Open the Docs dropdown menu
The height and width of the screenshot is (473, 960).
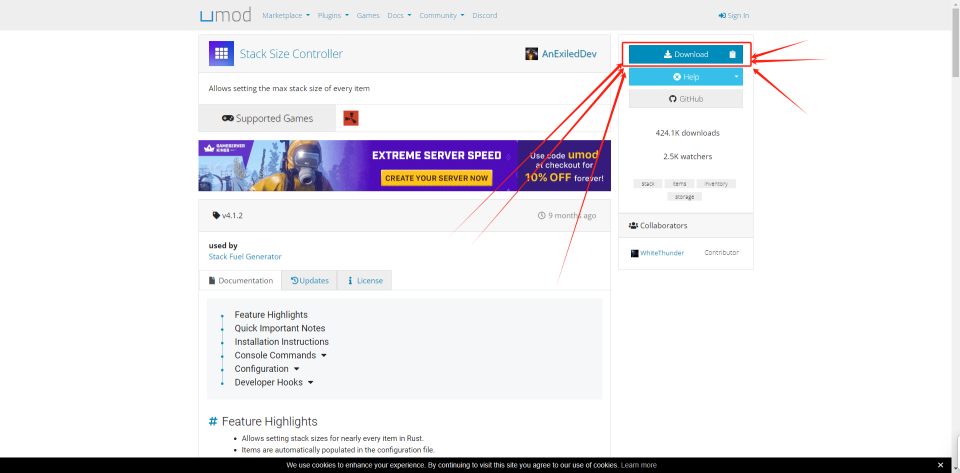pyautogui.click(x=399, y=15)
